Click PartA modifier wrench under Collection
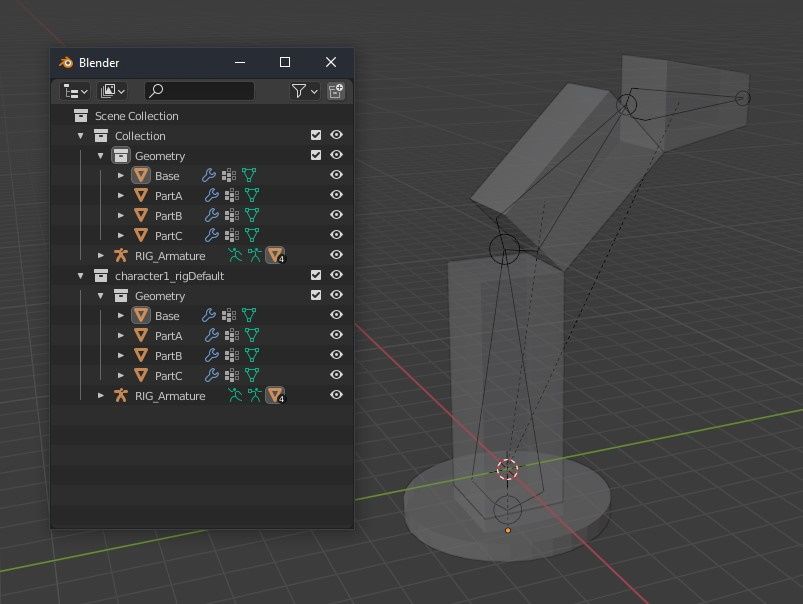The height and width of the screenshot is (604, 803). 212,195
